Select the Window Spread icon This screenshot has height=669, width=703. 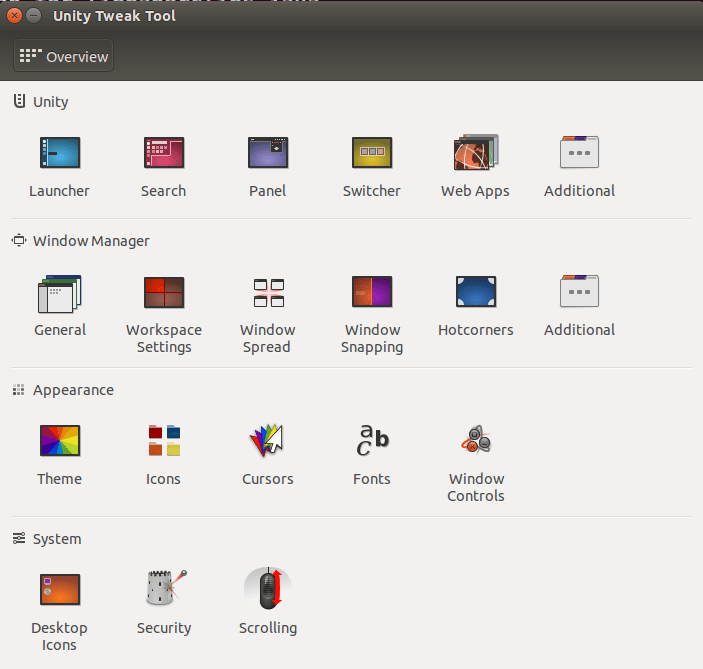click(x=267, y=293)
